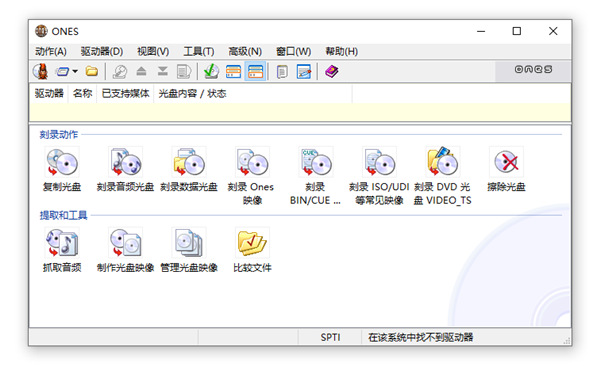
Task: Open help via the purple book icon
Action: tap(331, 71)
